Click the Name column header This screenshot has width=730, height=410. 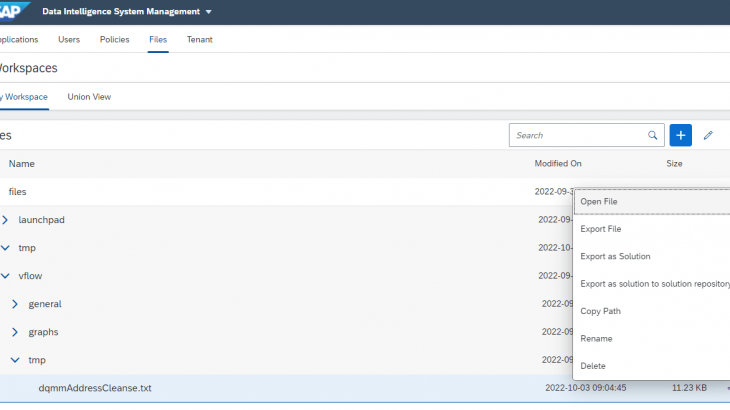pos(21,164)
